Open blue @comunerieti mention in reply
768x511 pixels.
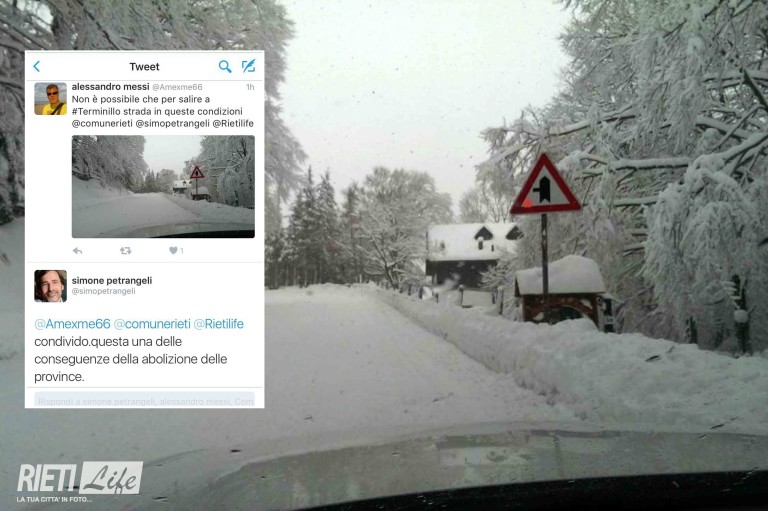tap(152, 324)
